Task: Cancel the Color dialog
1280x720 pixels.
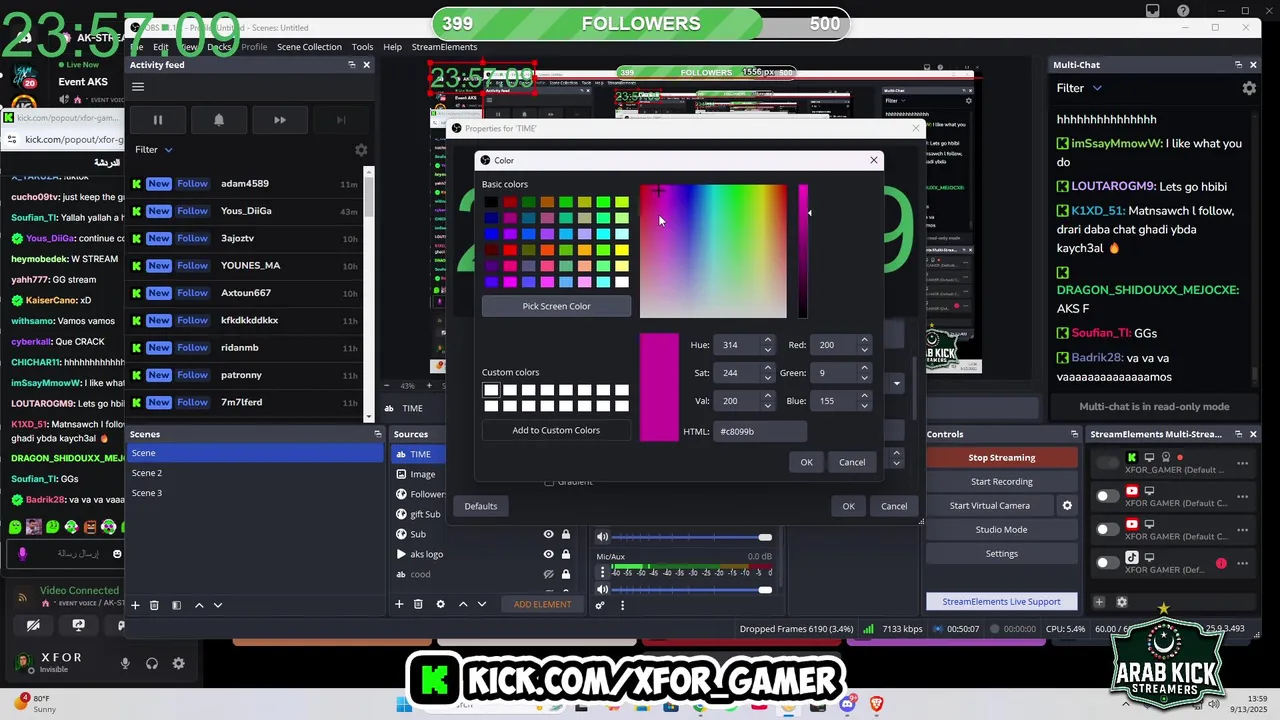Action: pyautogui.click(x=852, y=462)
